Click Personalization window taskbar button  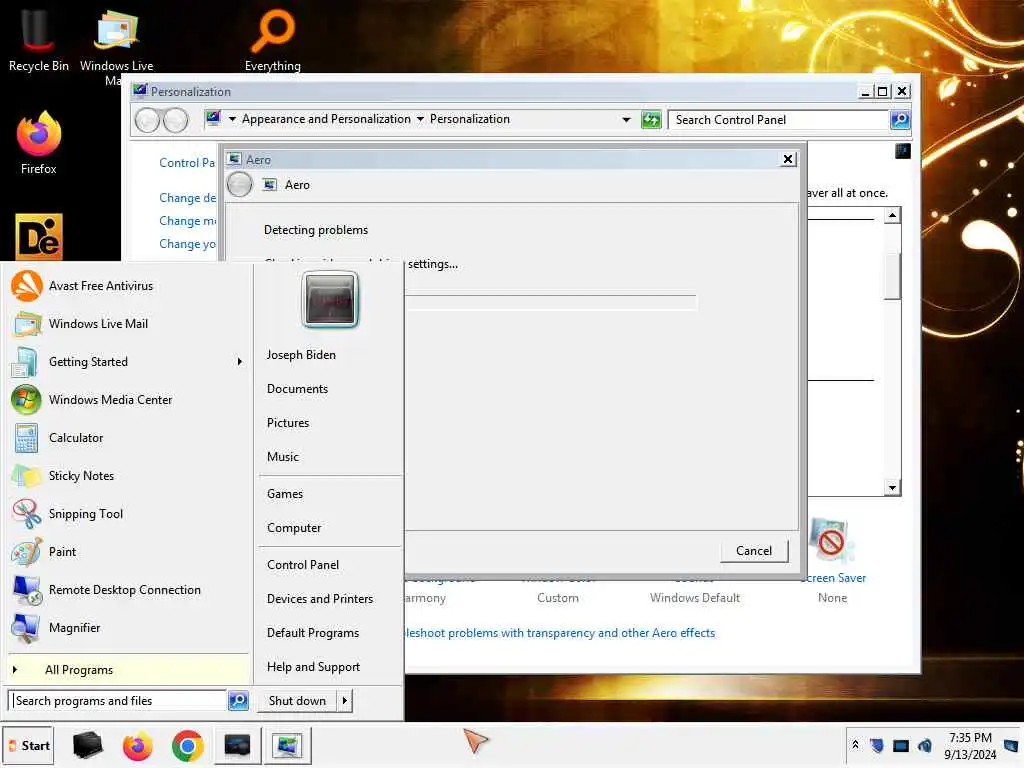[287, 746]
